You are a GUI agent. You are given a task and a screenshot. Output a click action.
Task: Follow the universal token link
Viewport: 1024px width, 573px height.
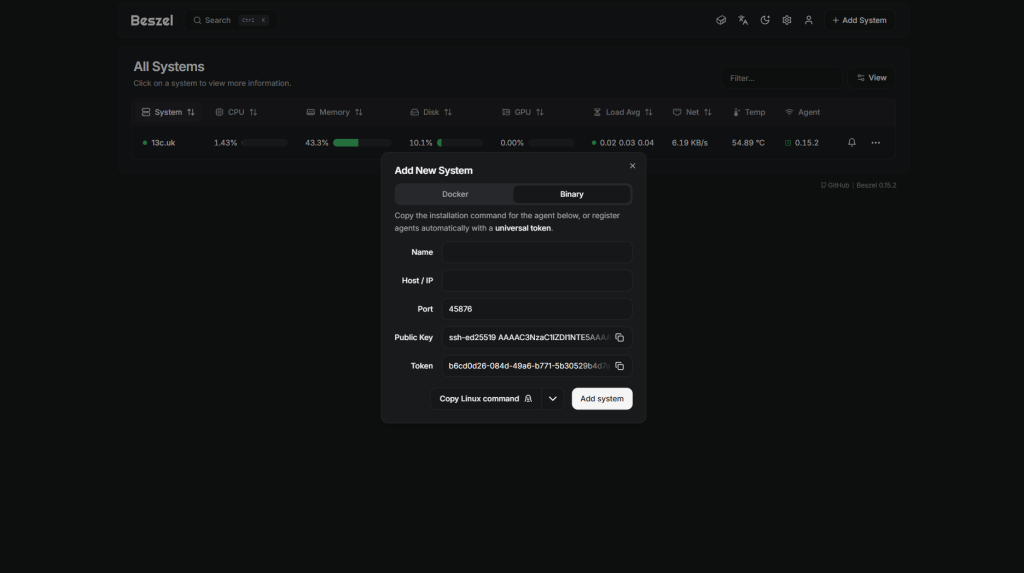pyautogui.click(x=522, y=228)
